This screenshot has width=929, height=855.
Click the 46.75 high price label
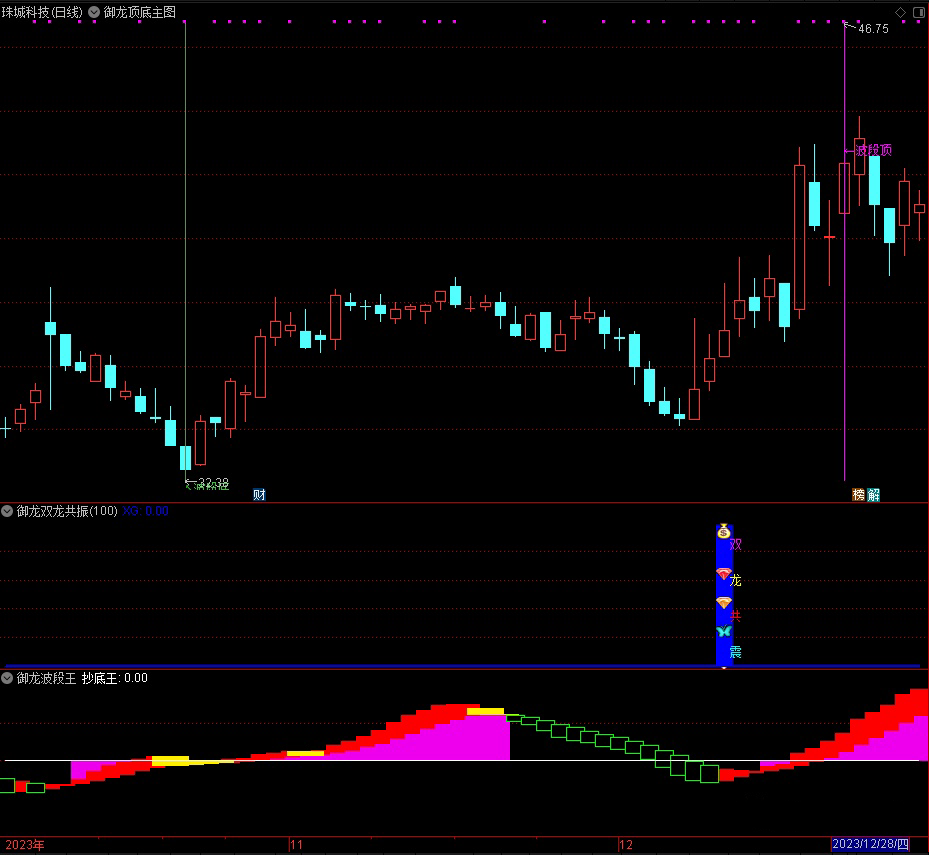click(873, 29)
